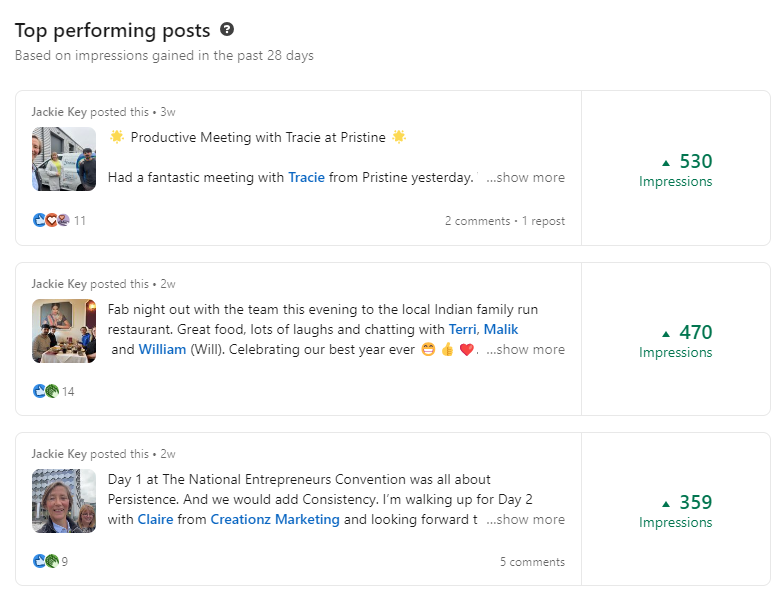Open Malik's profile link
This screenshot has height=594, width=773.
[x=501, y=329]
